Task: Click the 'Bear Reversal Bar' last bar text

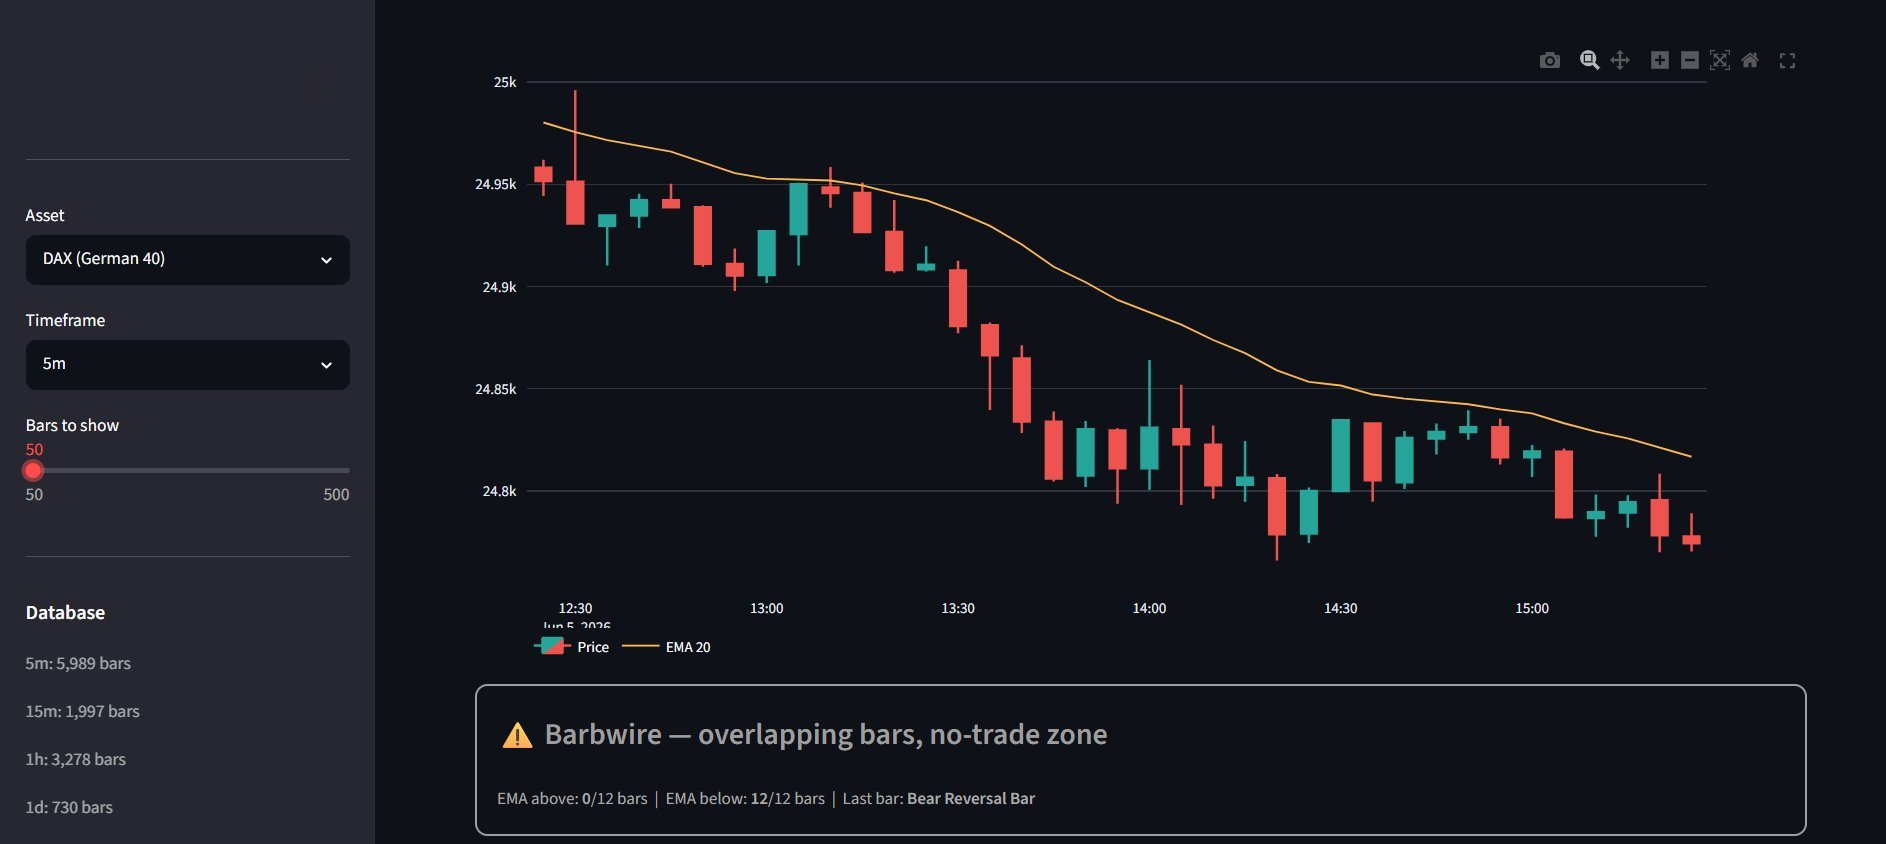Action: coord(971,799)
